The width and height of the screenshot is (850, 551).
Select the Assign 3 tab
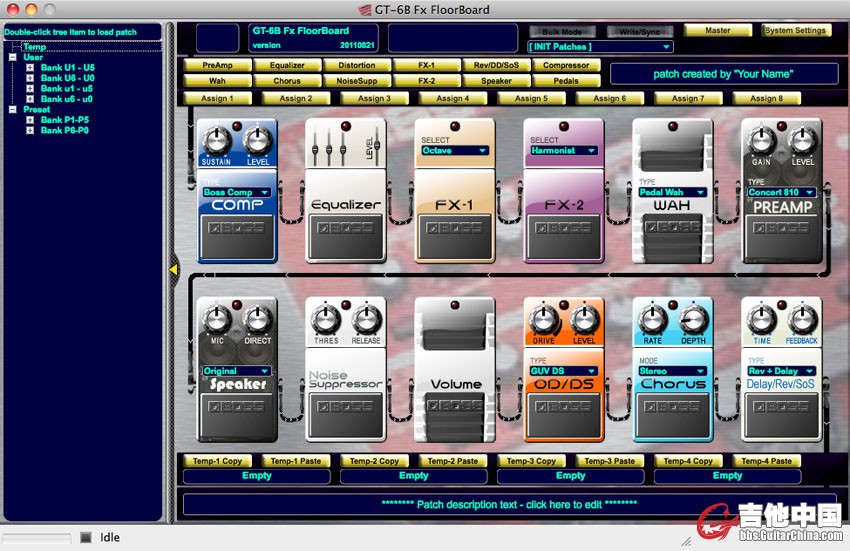[x=374, y=99]
